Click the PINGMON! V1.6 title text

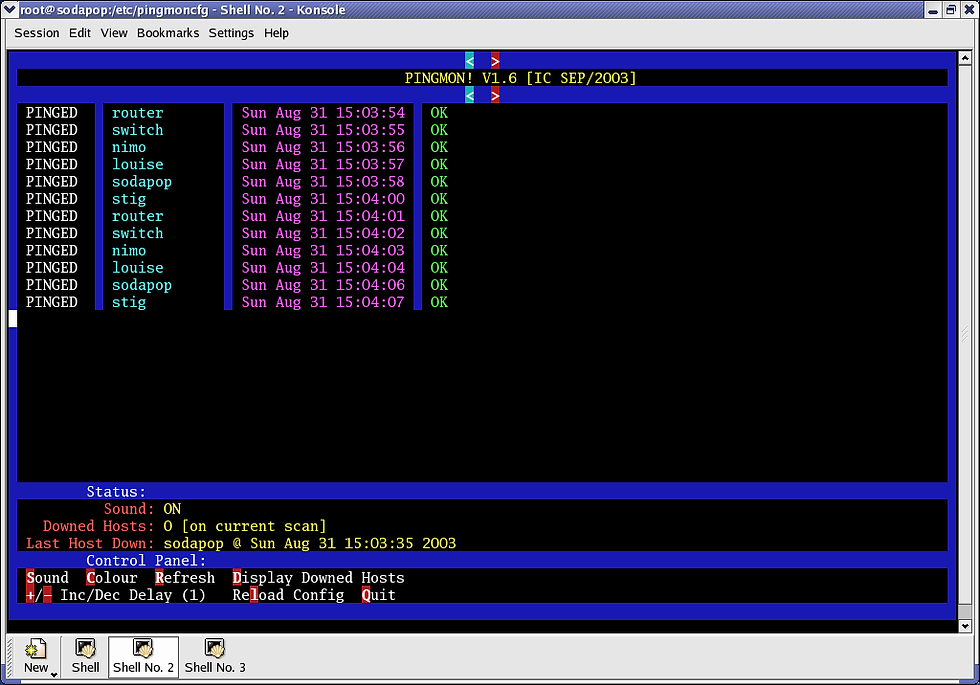[520, 78]
